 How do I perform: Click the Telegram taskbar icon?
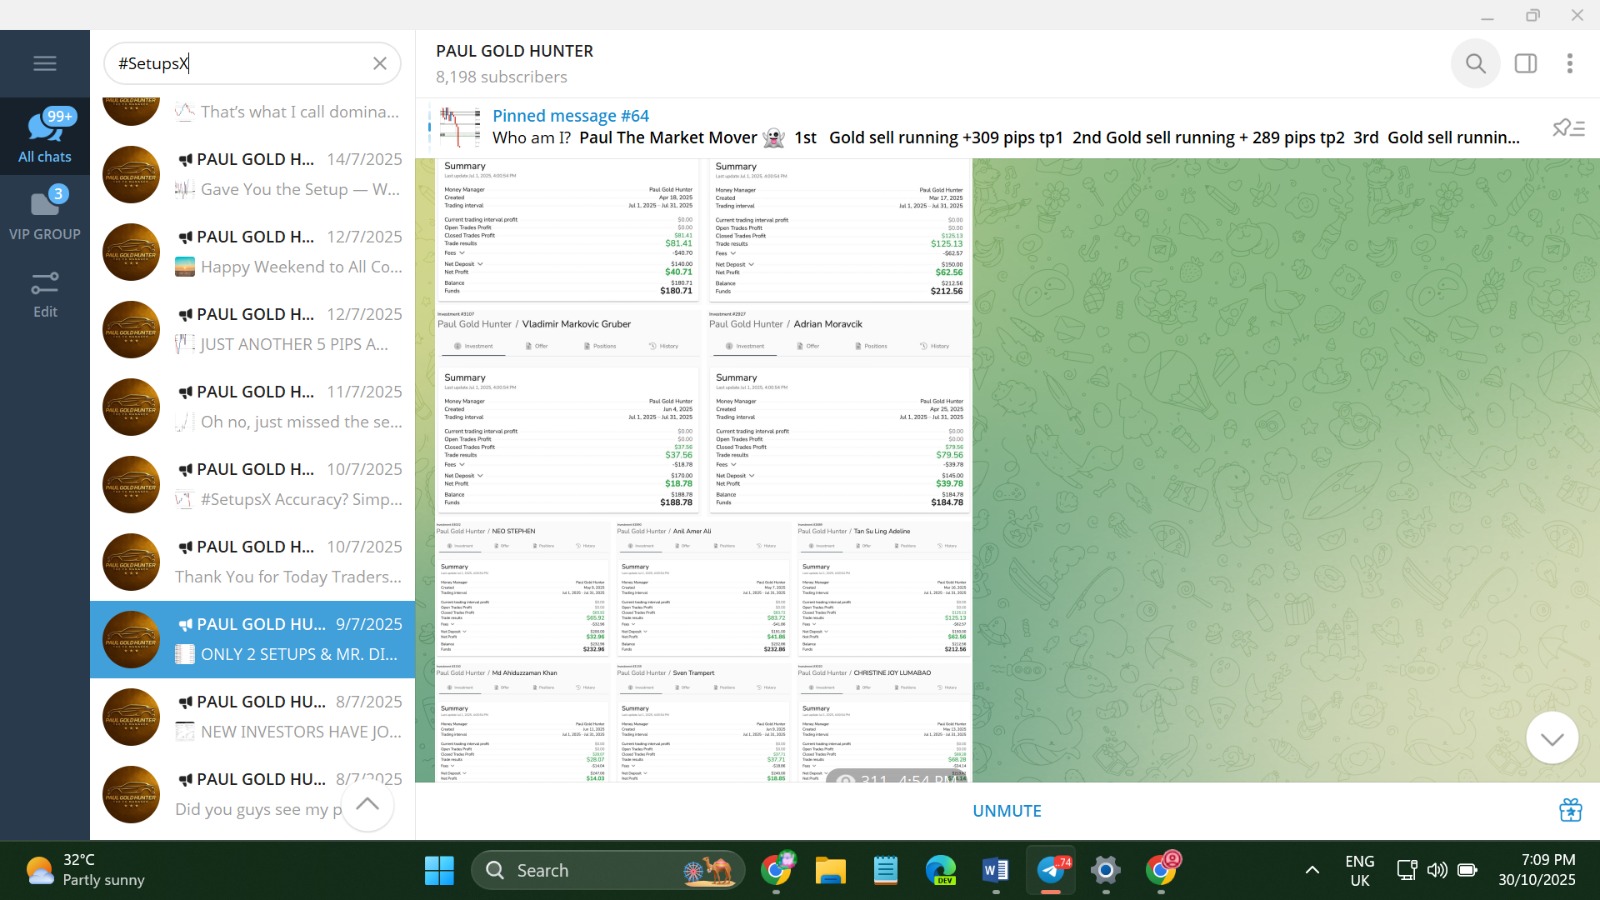tap(1051, 870)
